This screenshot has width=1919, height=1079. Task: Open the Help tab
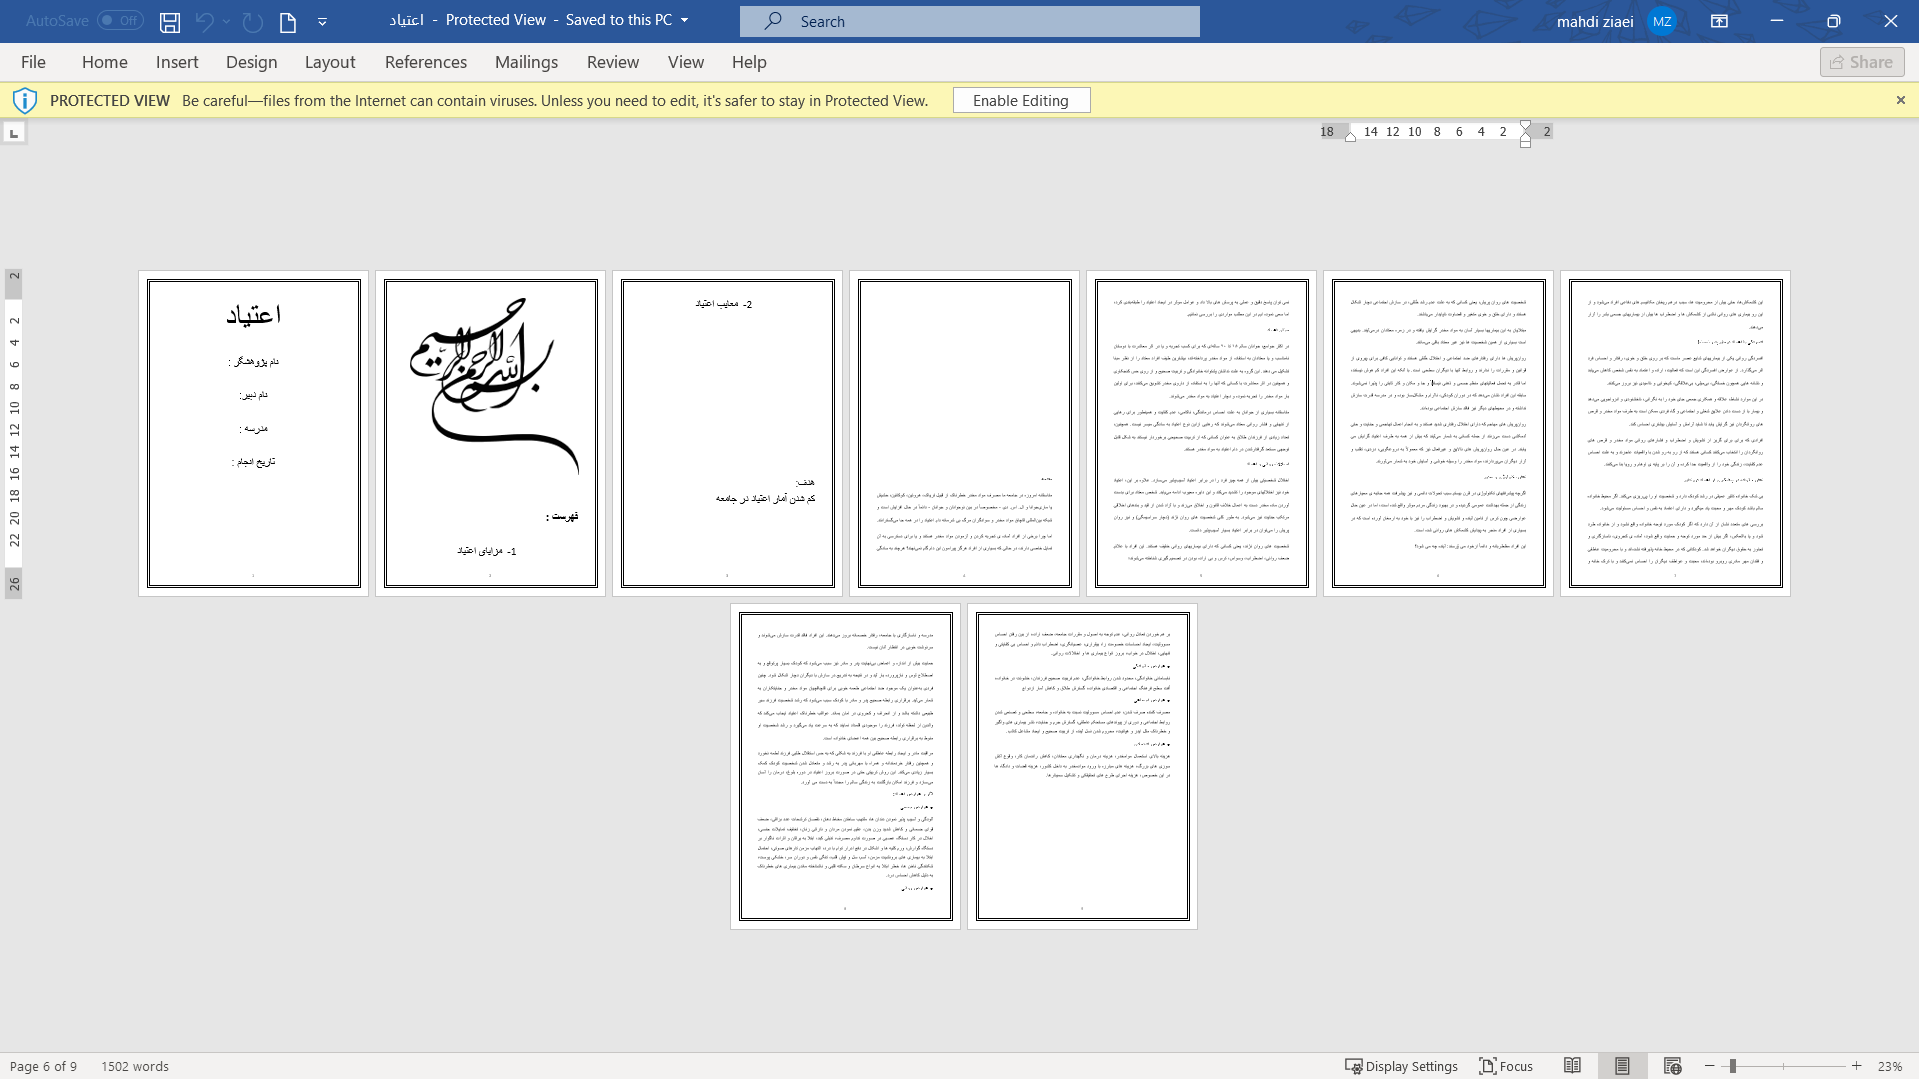(749, 62)
